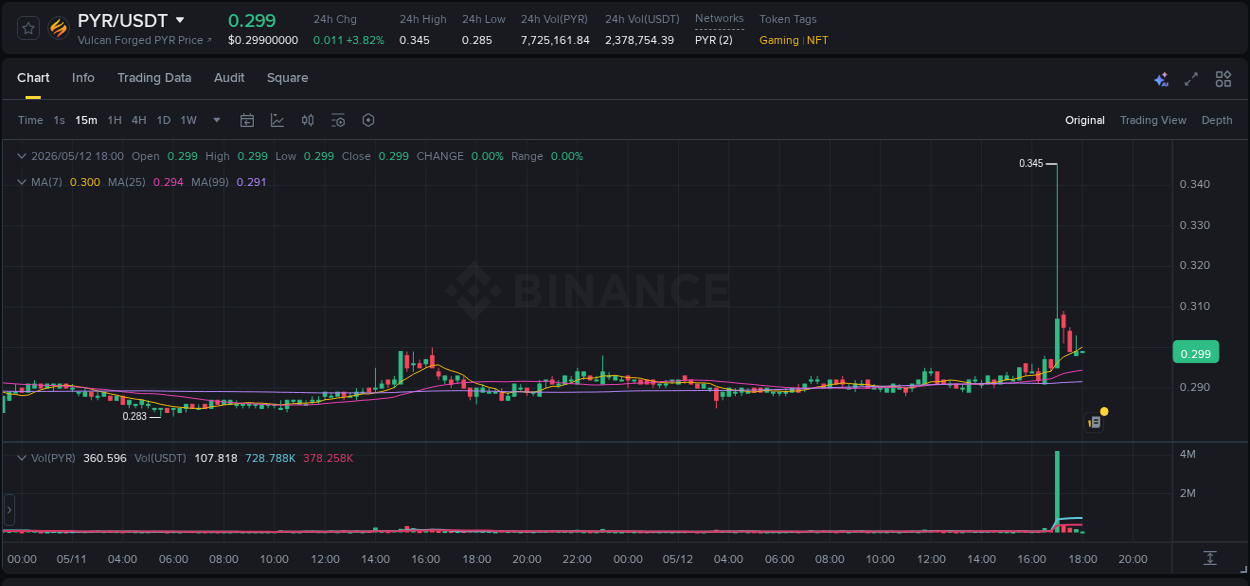Expand the left side panel arrow
This screenshot has height=586, width=1250.
[x=9, y=509]
